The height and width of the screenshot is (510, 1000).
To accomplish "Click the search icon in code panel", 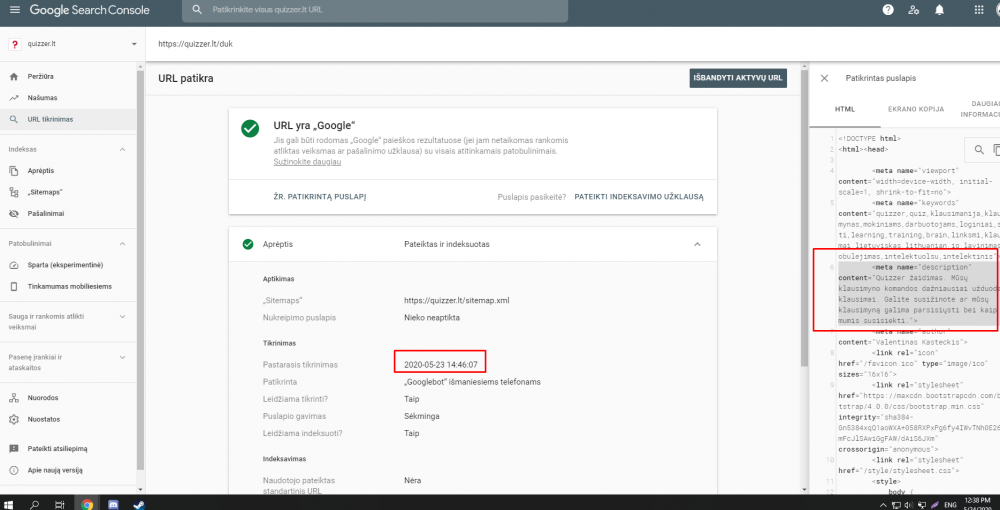I will 979,150.
